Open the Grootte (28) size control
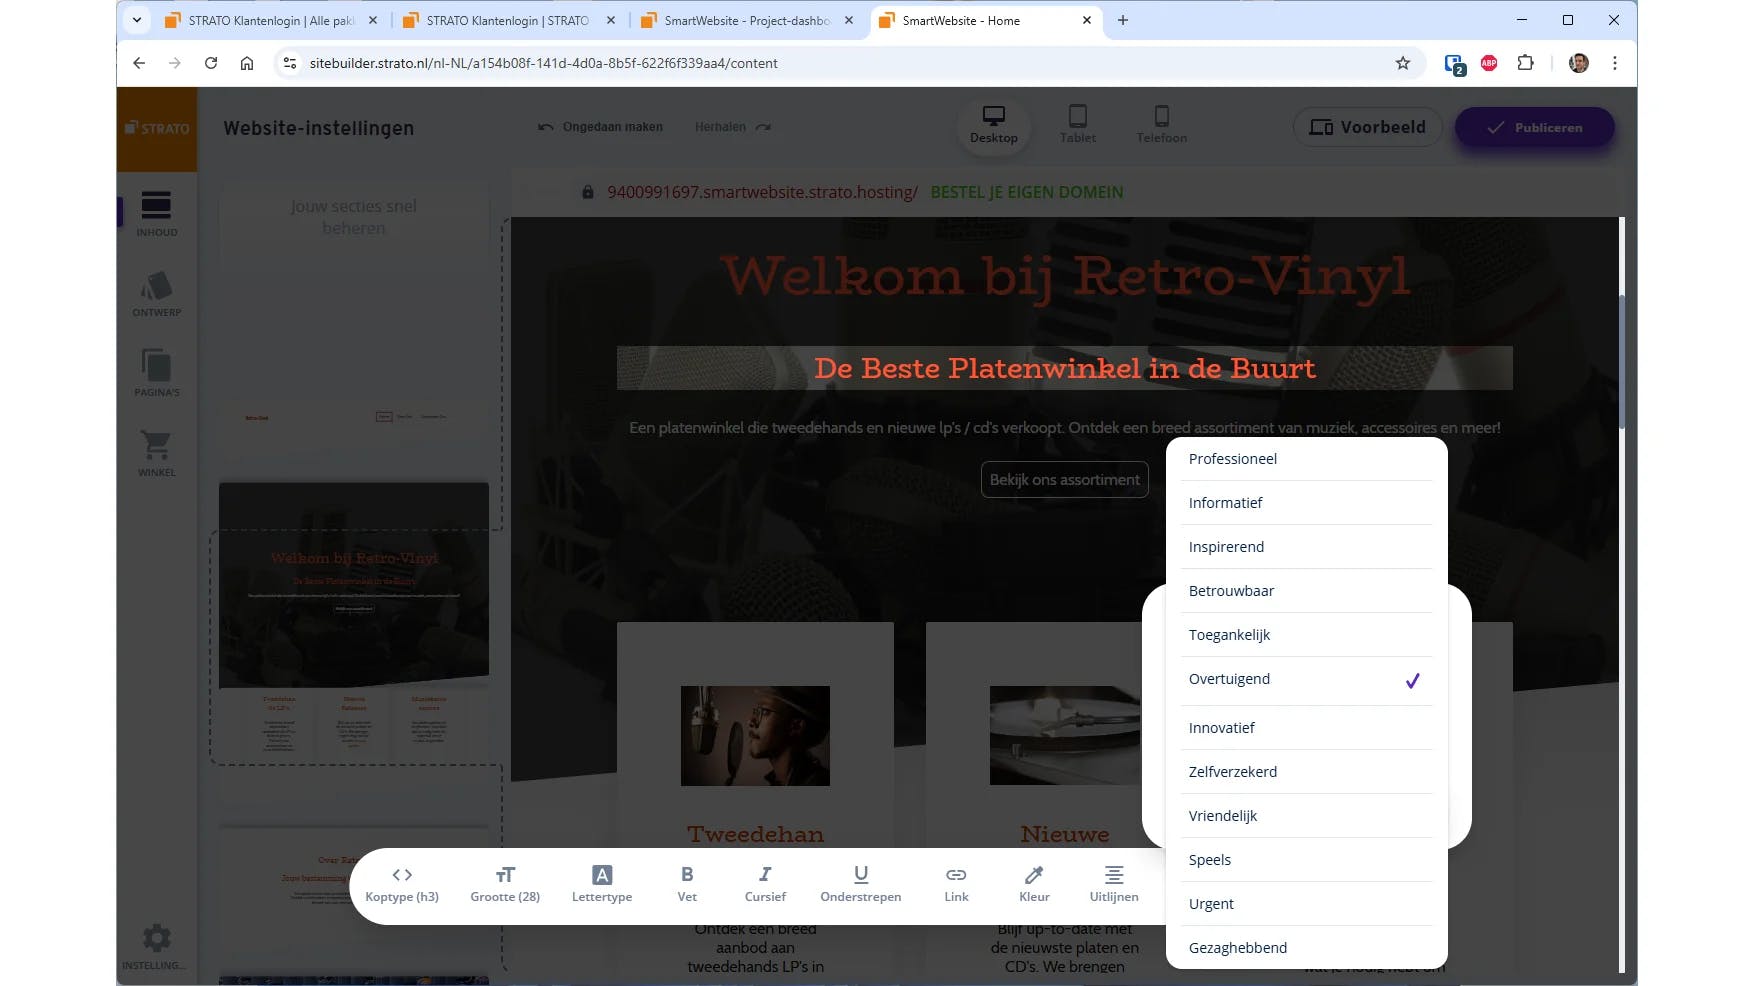Screen dimensions: 1753x986 [505, 884]
